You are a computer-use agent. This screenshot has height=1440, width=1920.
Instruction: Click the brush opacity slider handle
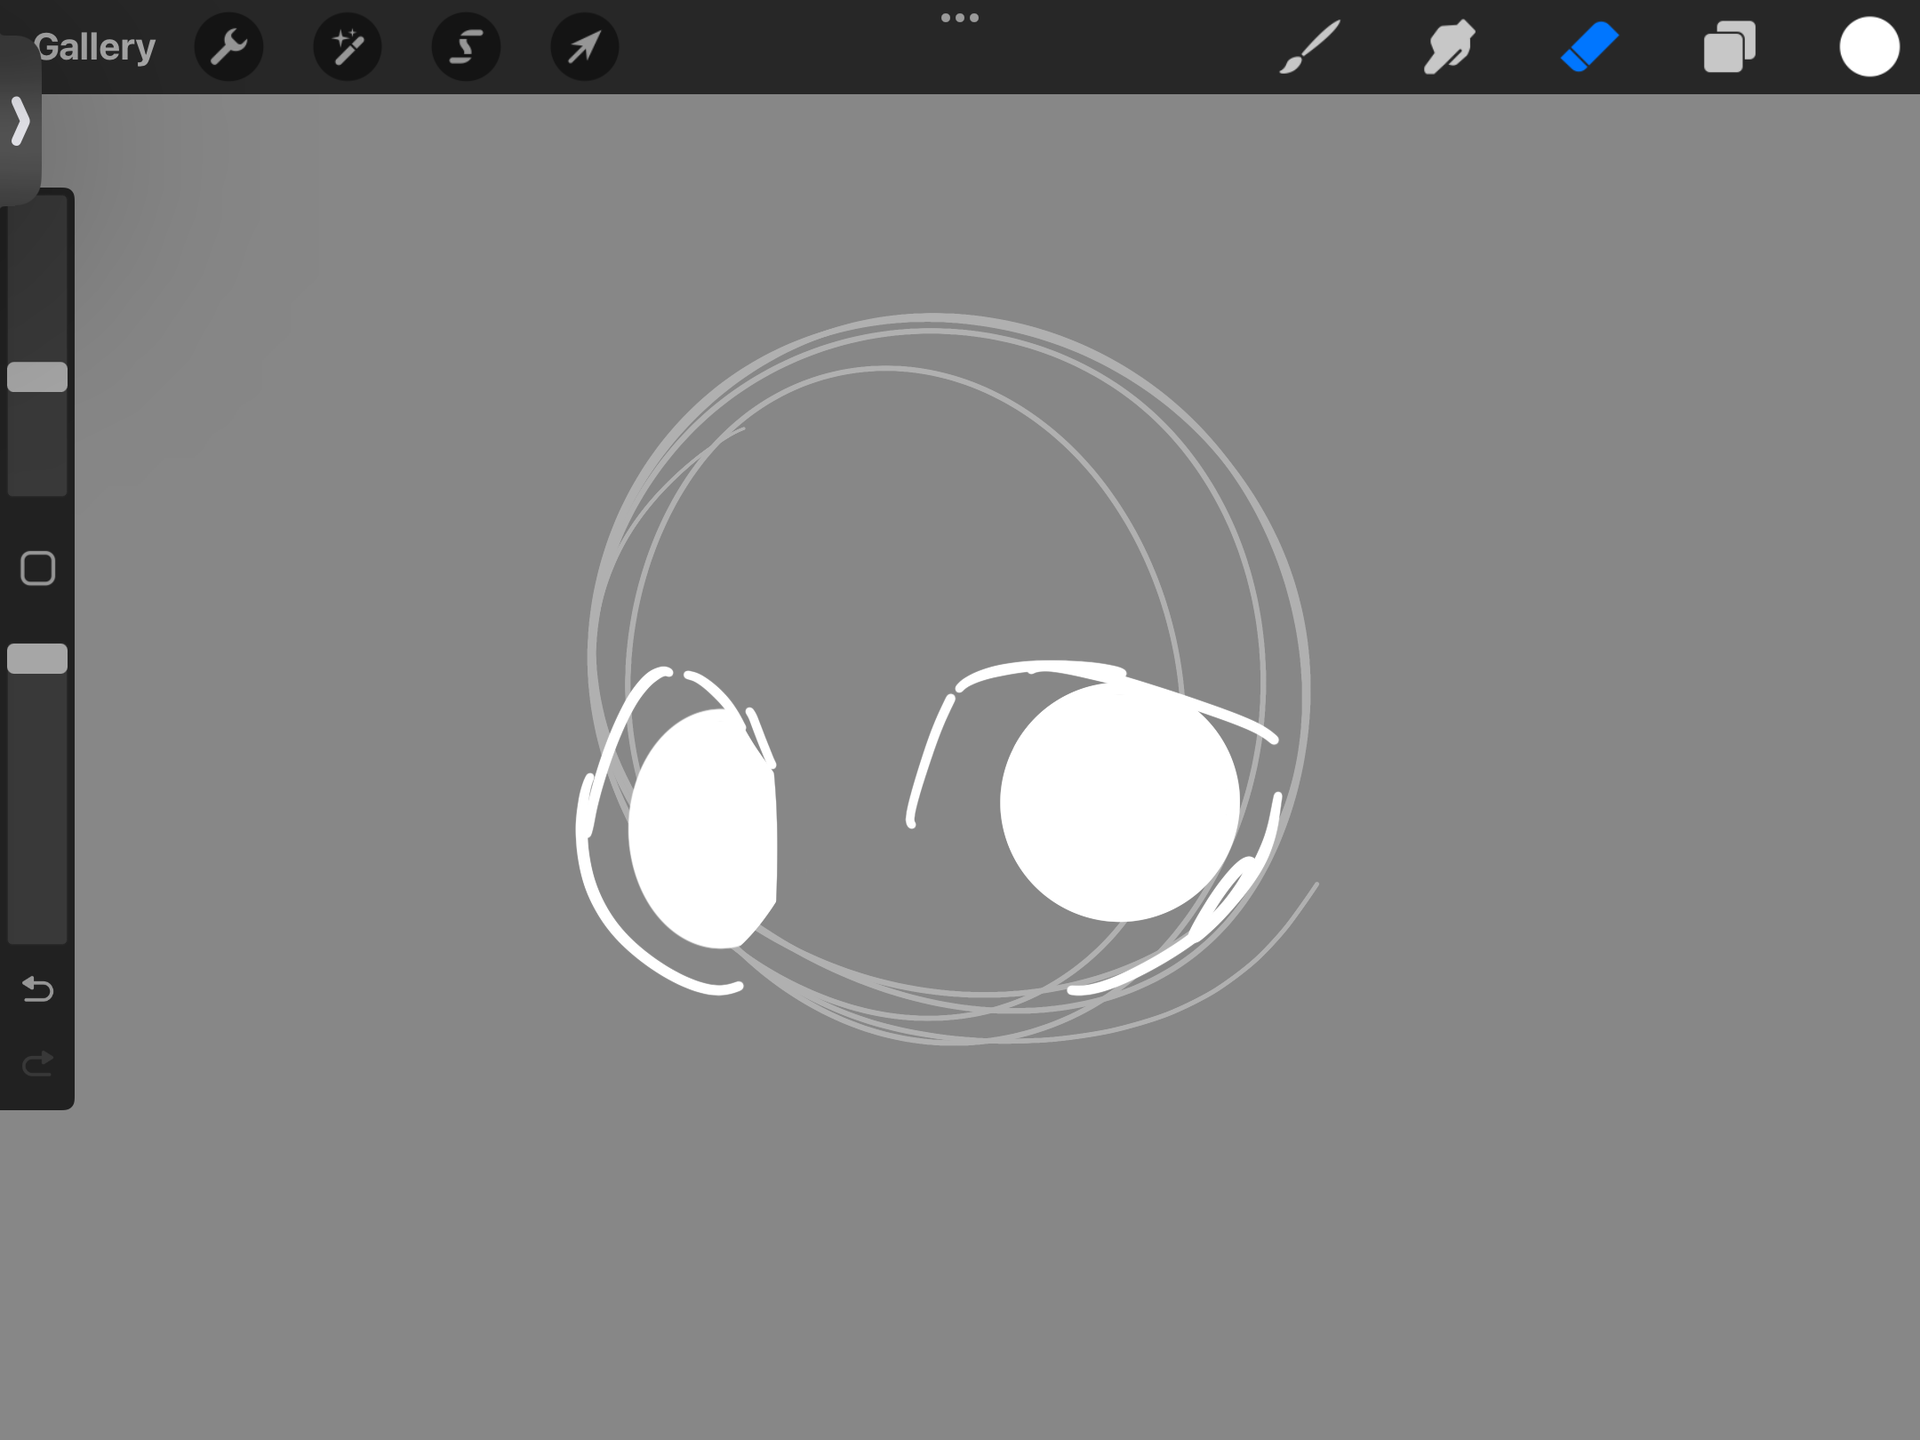coord(38,659)
